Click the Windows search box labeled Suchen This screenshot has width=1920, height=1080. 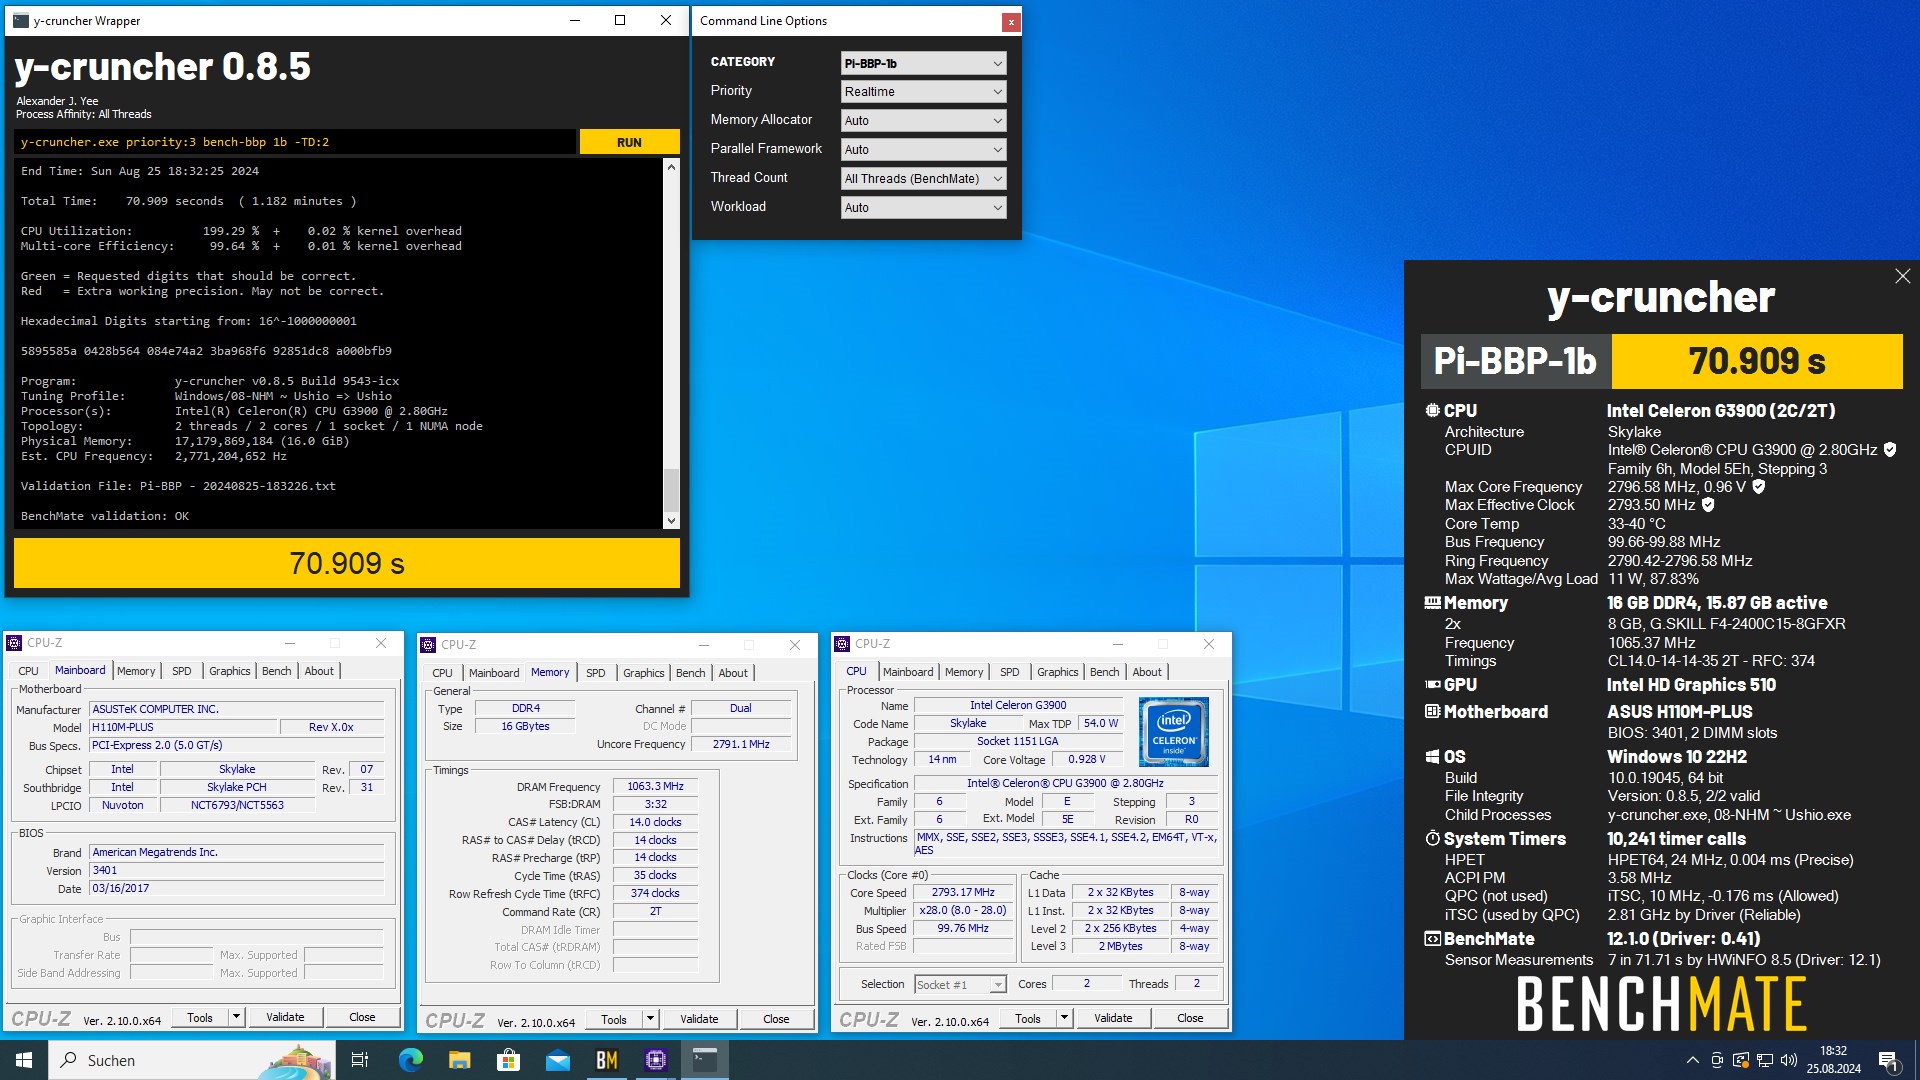pyautogui.click(x=192, y=1060)
